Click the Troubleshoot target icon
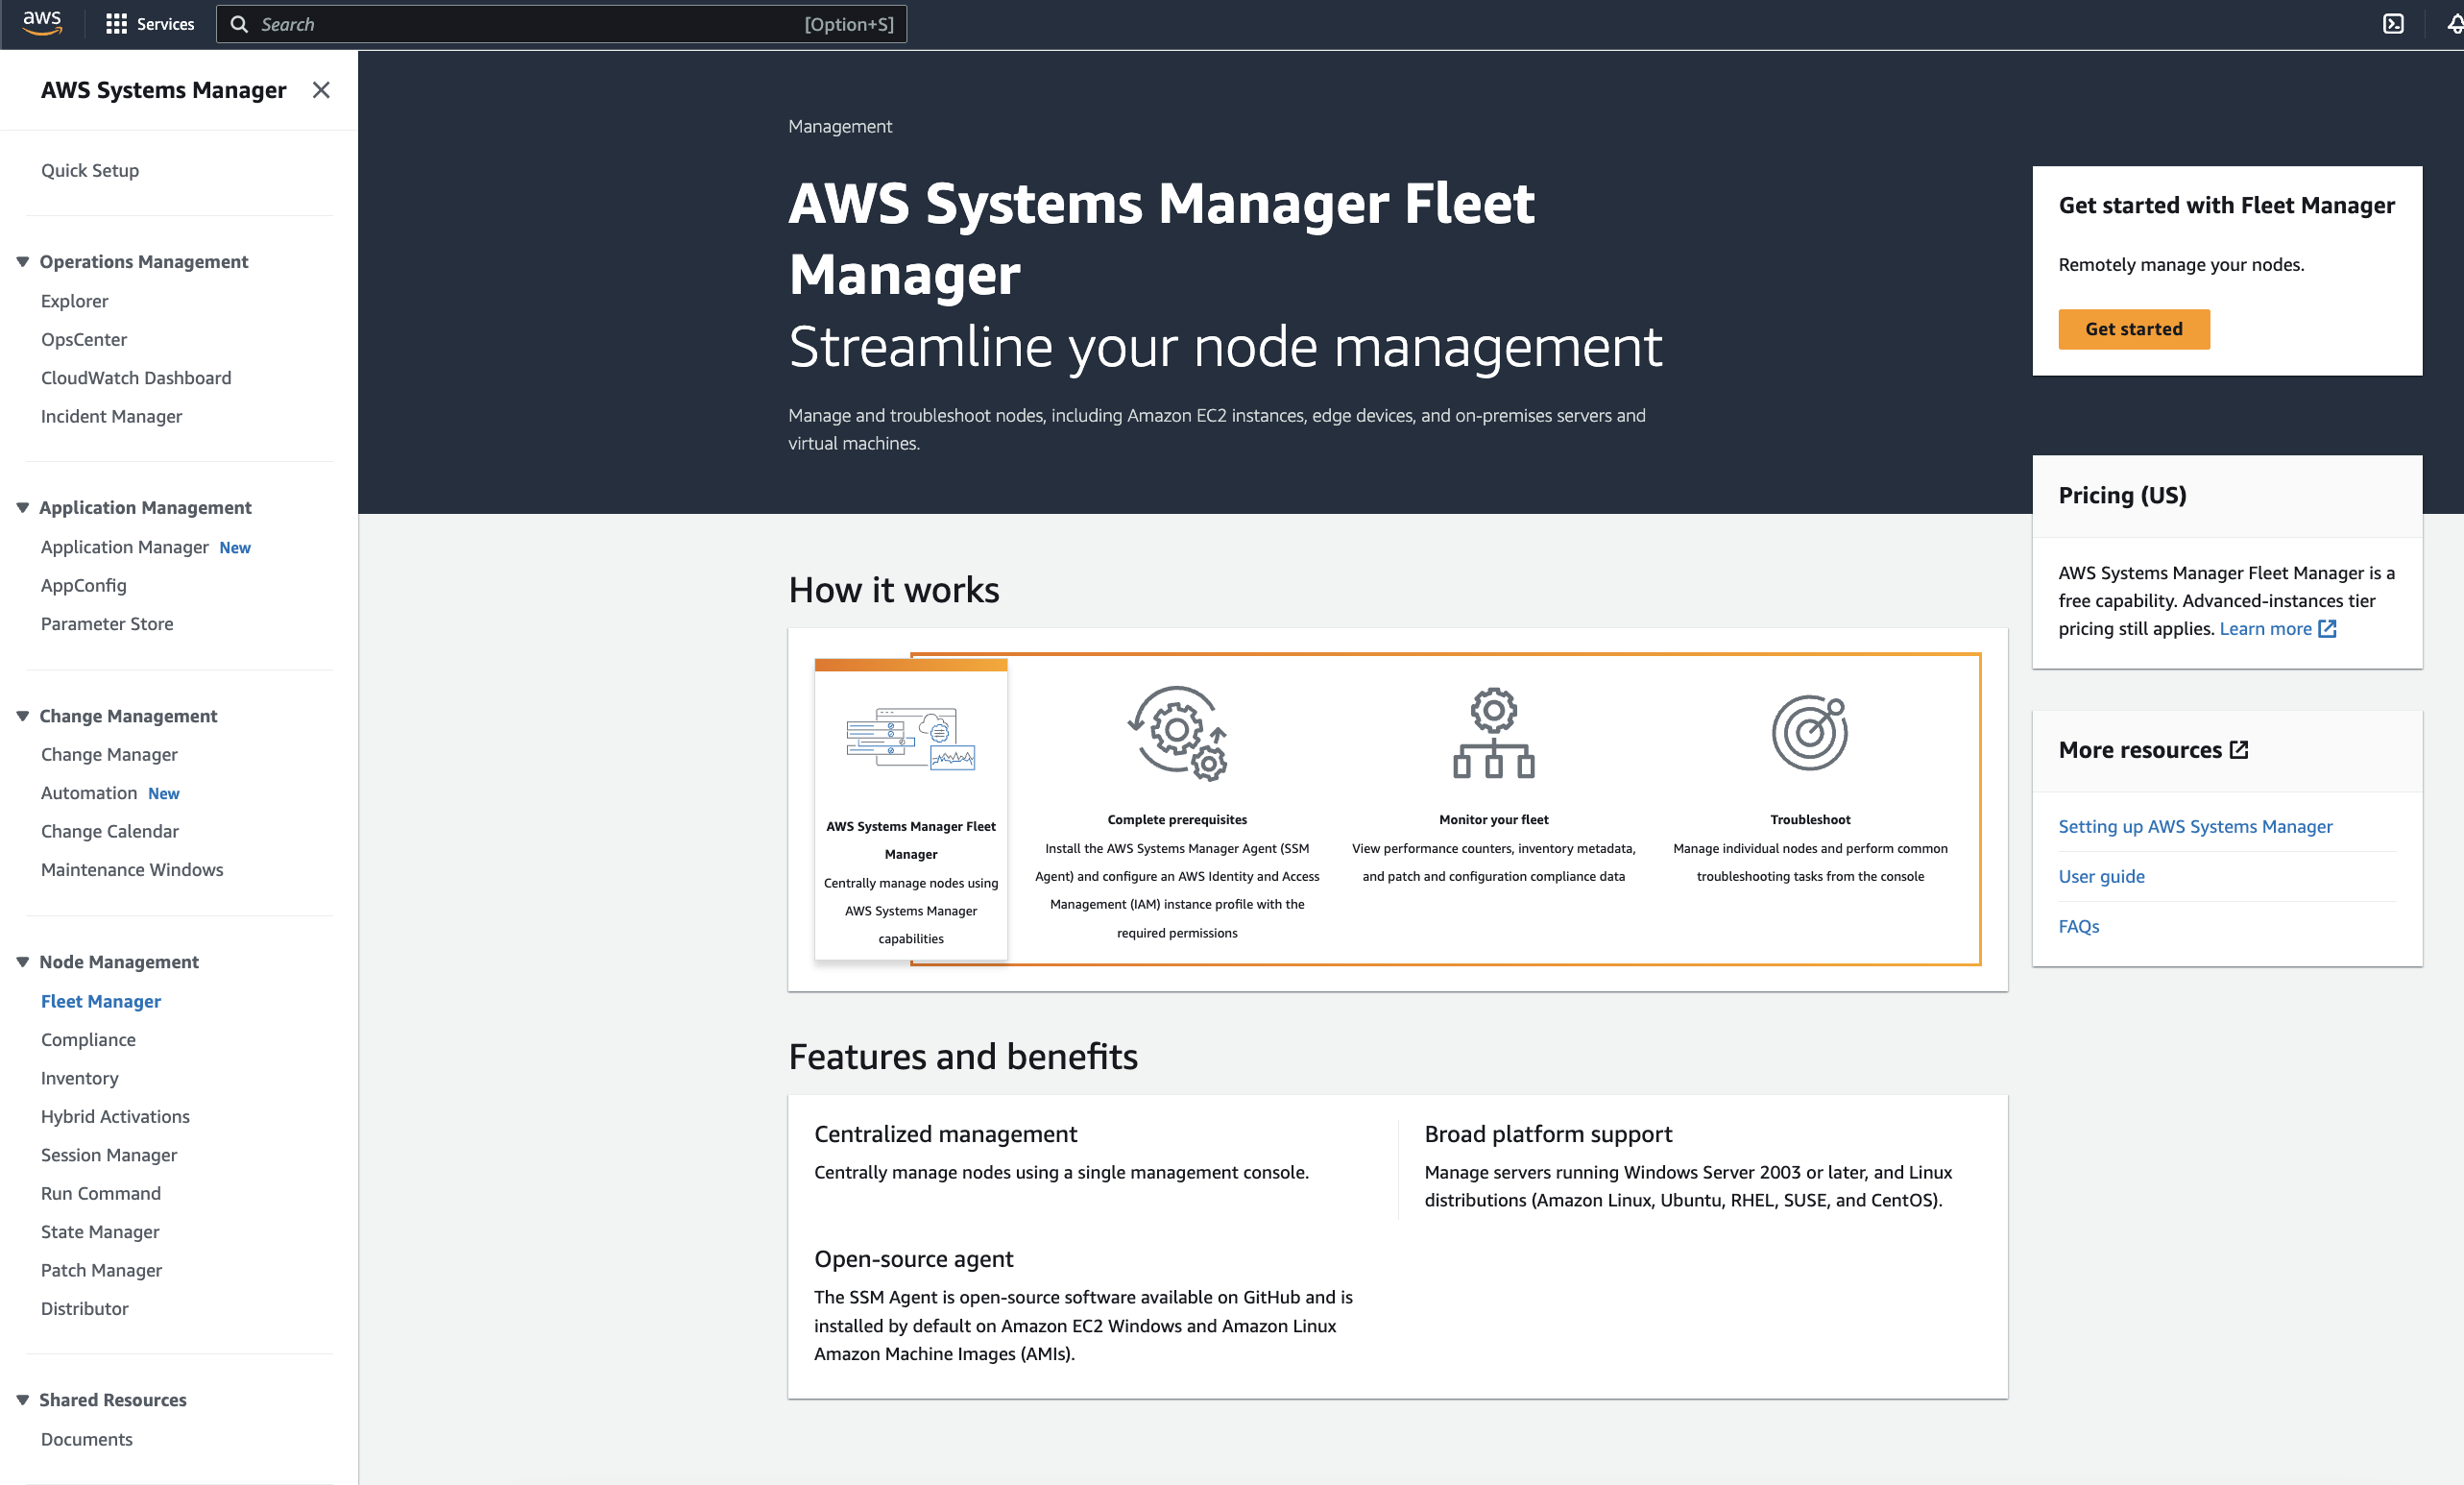This screenshot has width=2464, height=1485. tap(1809, 733)
